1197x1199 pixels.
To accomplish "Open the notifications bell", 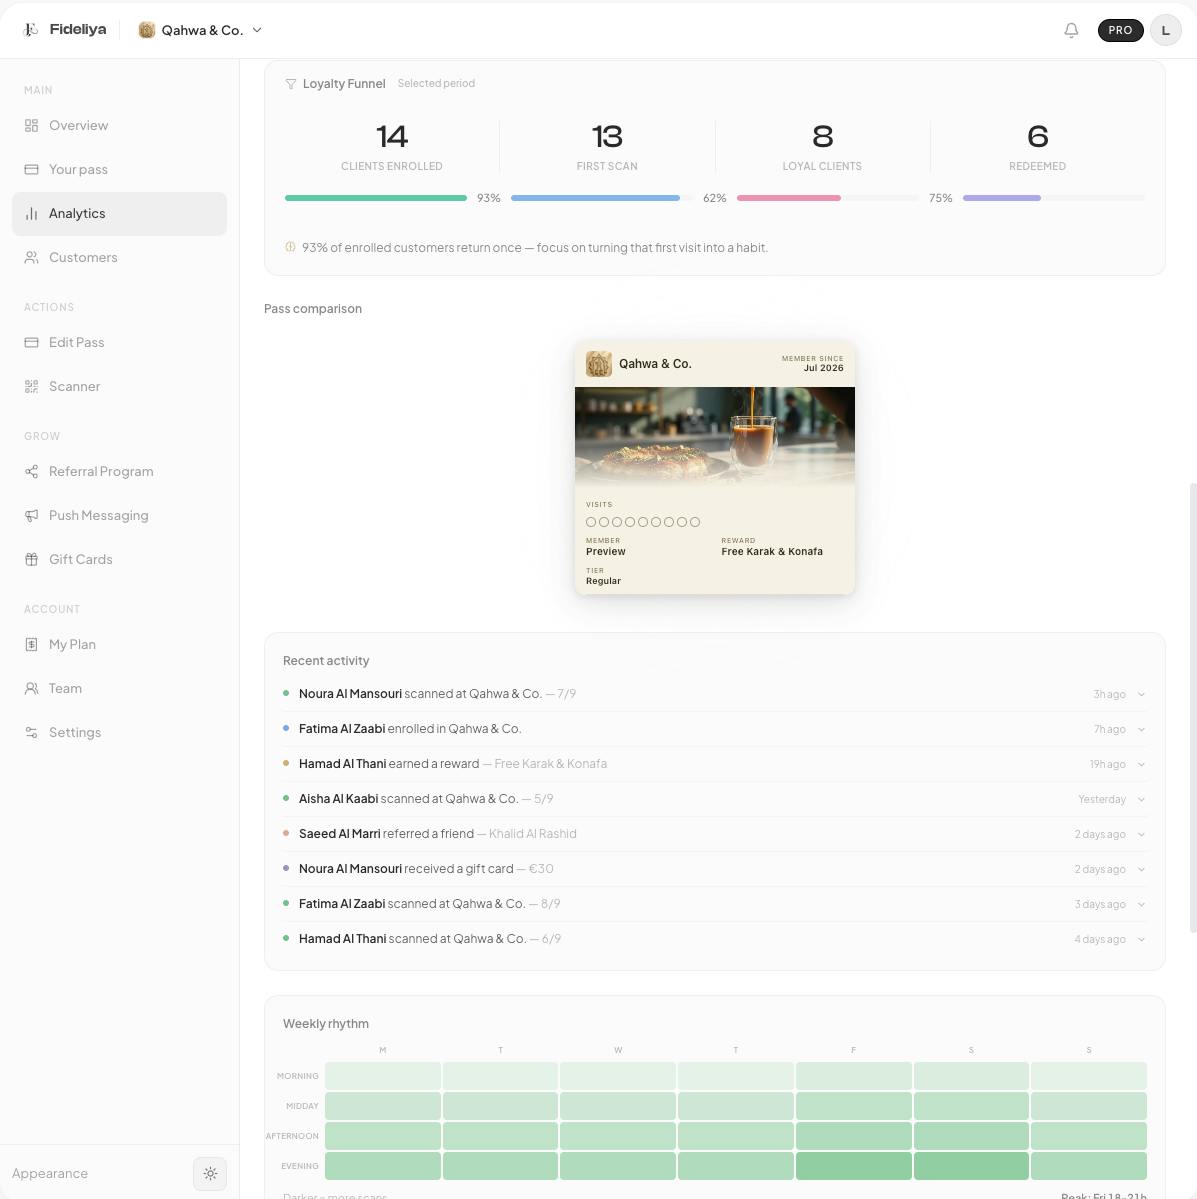I will point(1071,30).
